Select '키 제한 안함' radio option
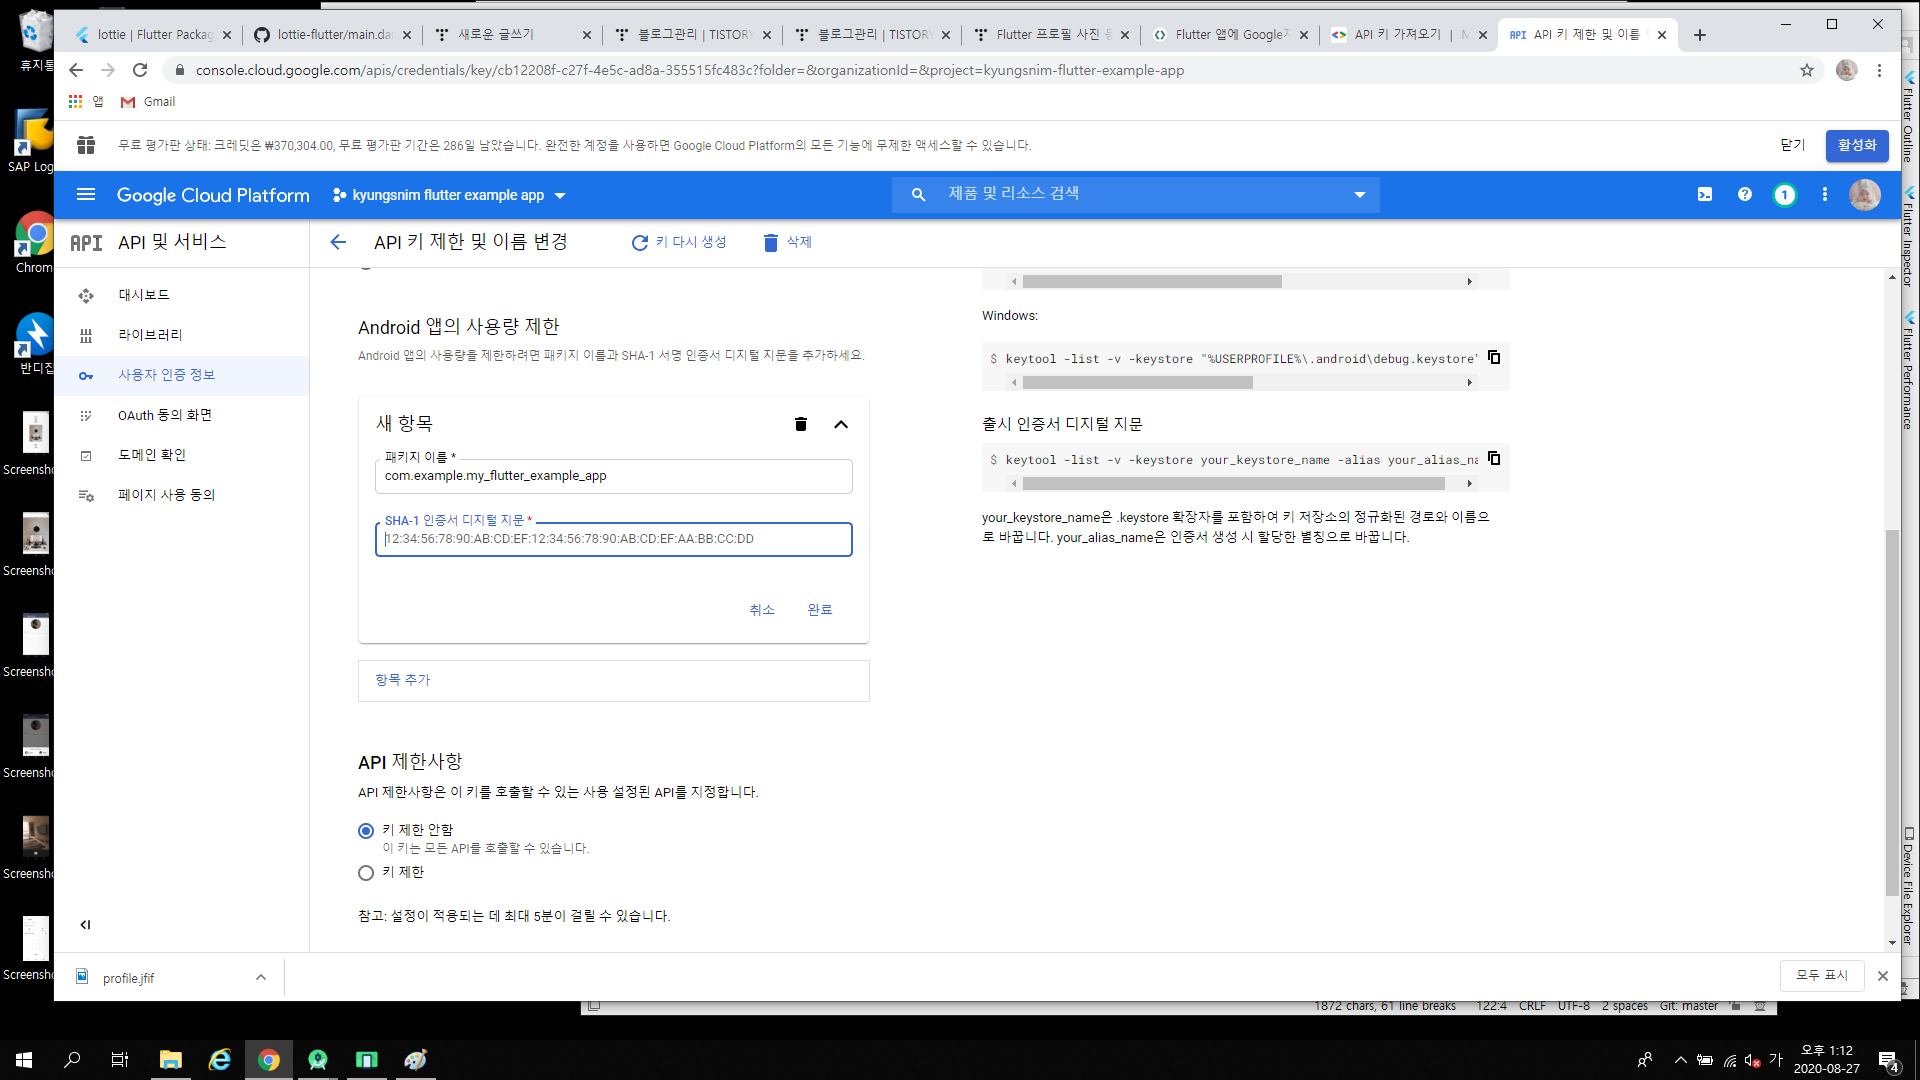1920x1080 pixels. tap(366, 831)
